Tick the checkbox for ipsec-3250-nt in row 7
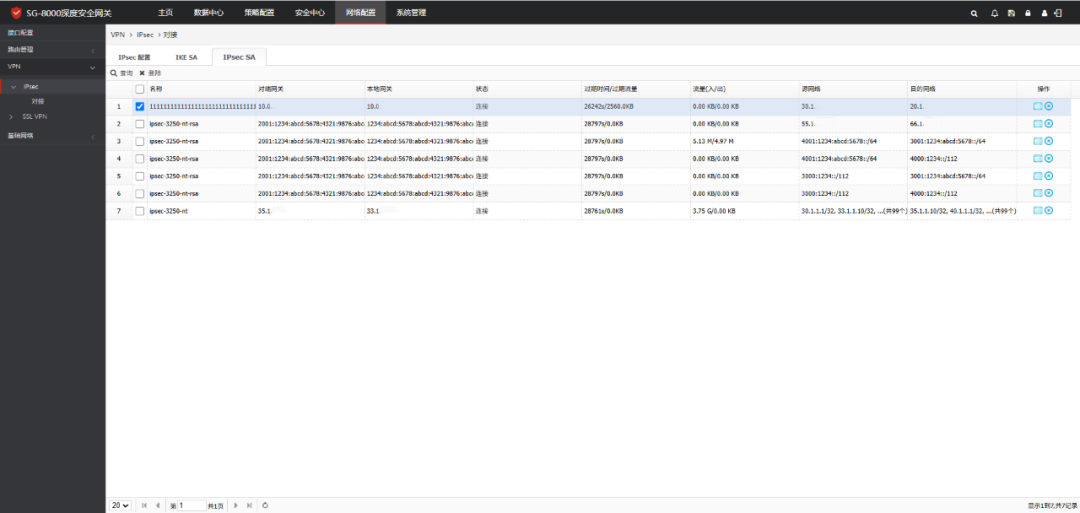Image resolution: width=1080 pixels, height=513 pixels. 140,211
